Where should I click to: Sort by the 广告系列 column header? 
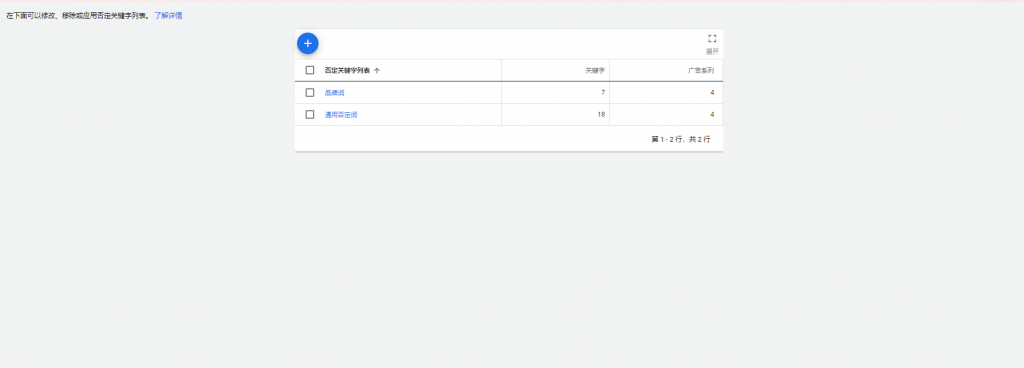click(x=701, y=70)
